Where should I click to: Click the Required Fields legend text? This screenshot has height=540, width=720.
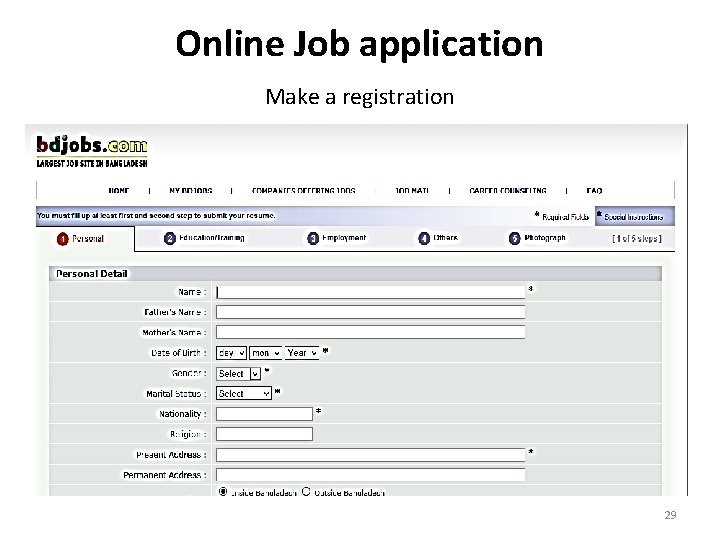pos(565,217)
